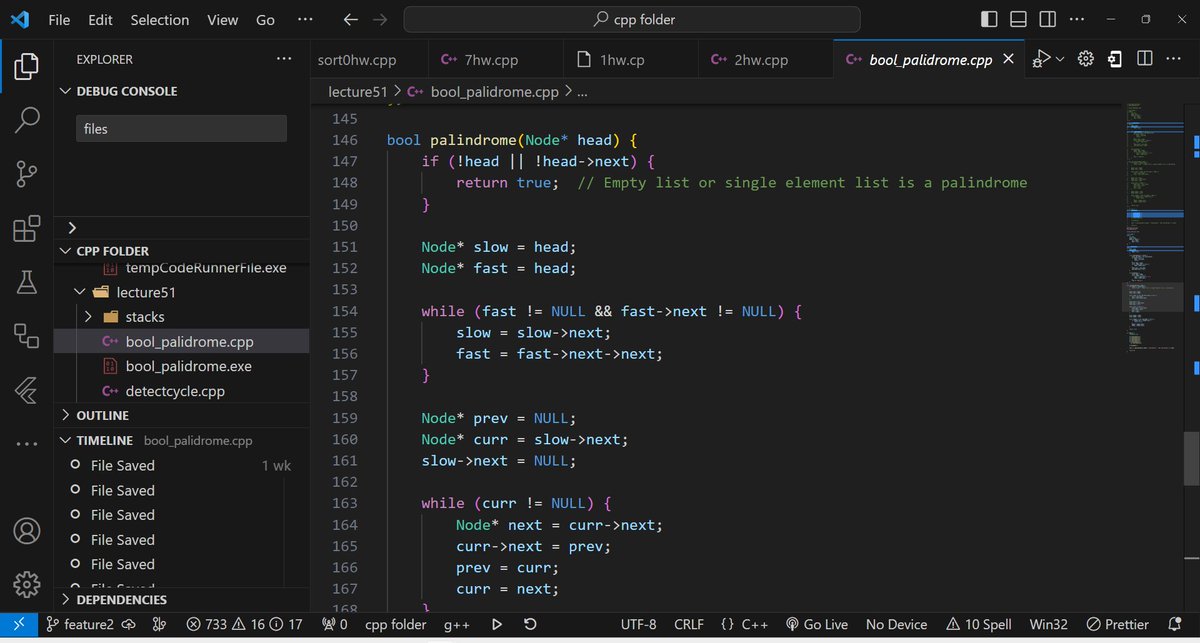Open the File menu

59,19
